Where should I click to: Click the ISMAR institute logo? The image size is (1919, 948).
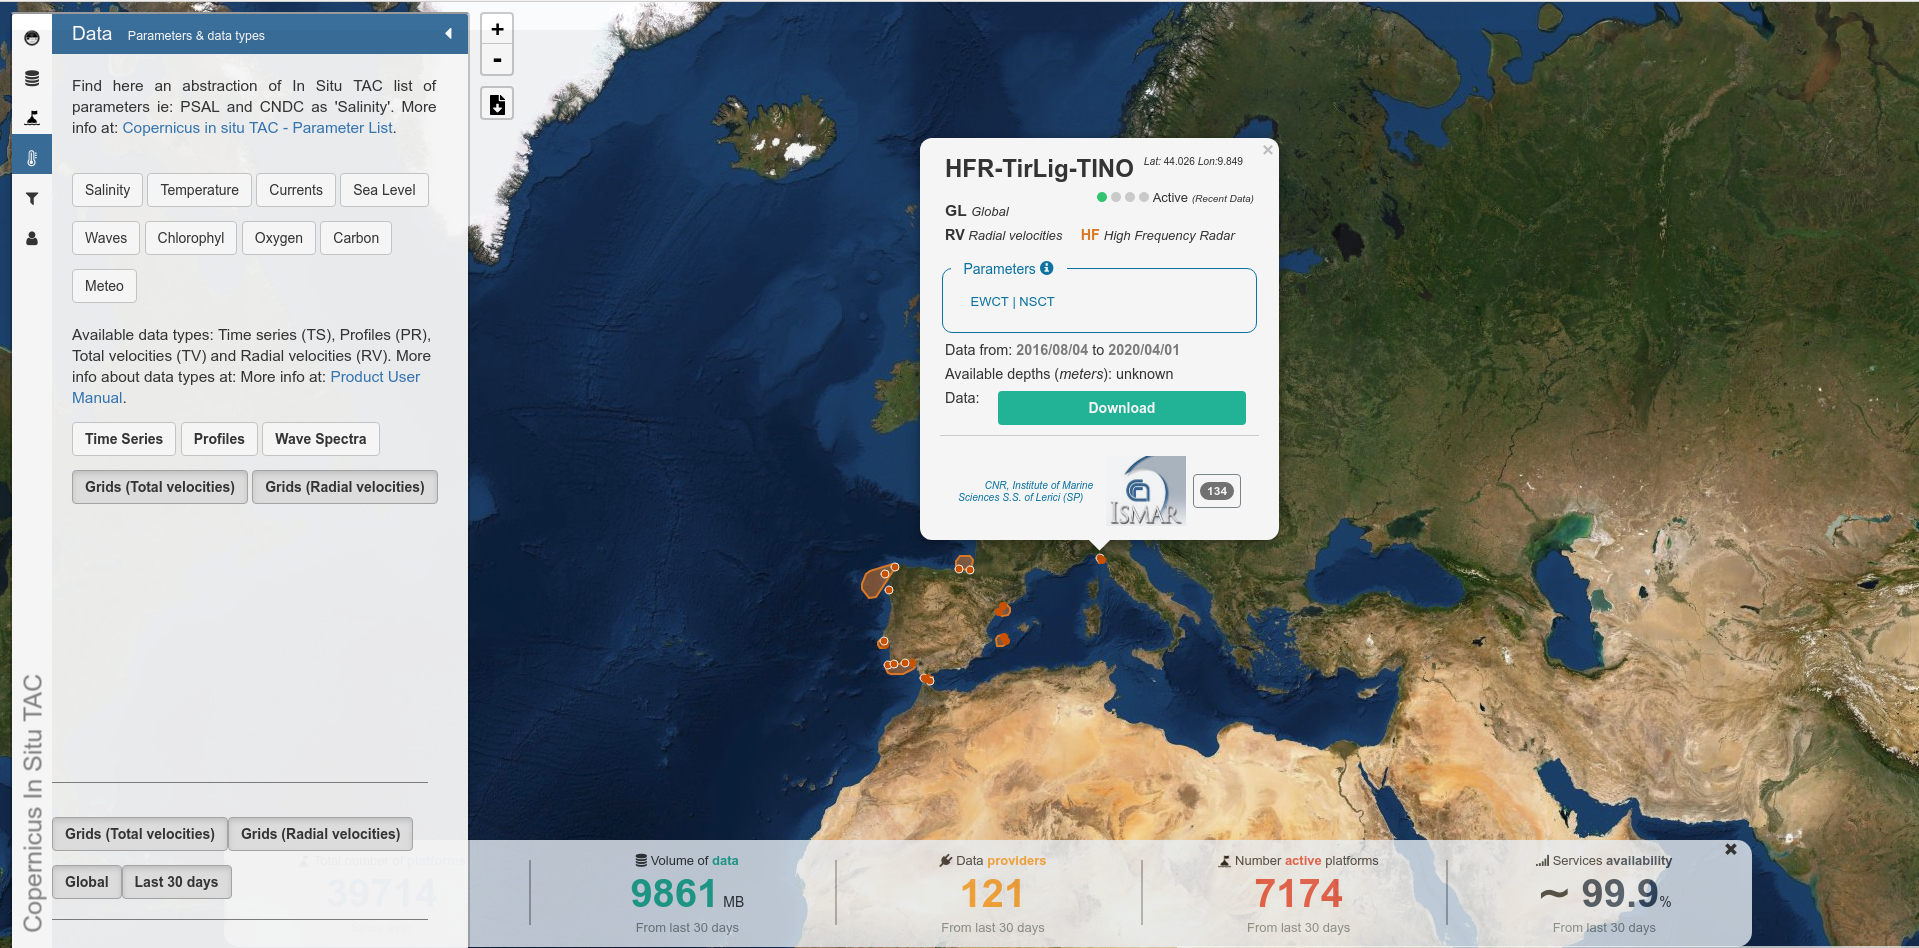1146,491
